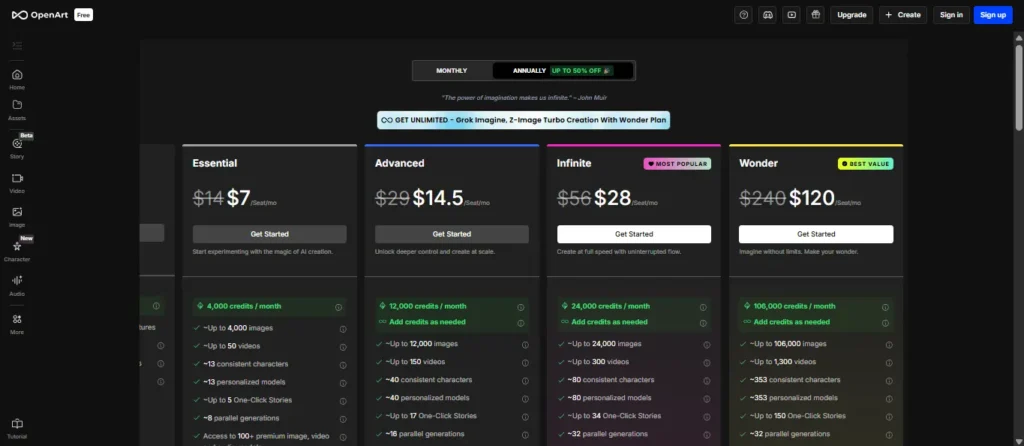Click 'Add credits as needed' in Wonder

click(792, 322)
